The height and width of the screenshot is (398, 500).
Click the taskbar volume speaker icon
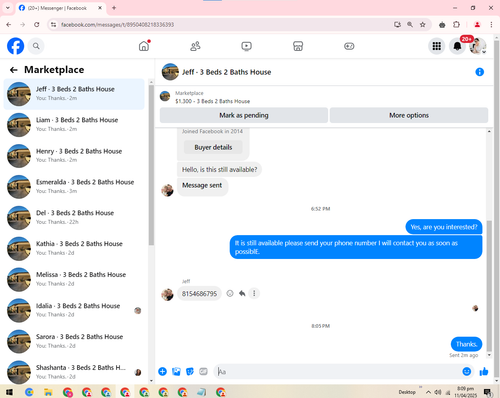click(x=438, y=392)
